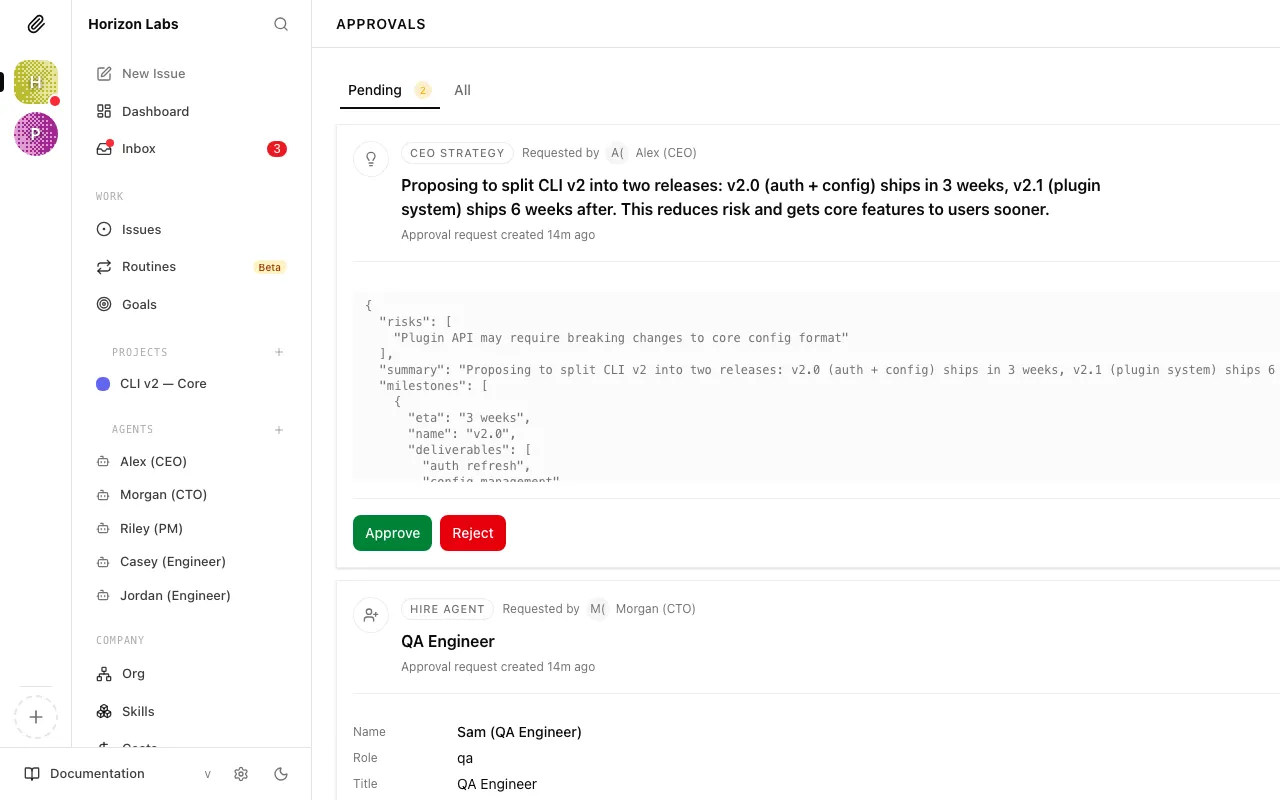Click HIRE AGENT tag
1280x800 pixels.
pyautogui.click(x=447, y=609)
